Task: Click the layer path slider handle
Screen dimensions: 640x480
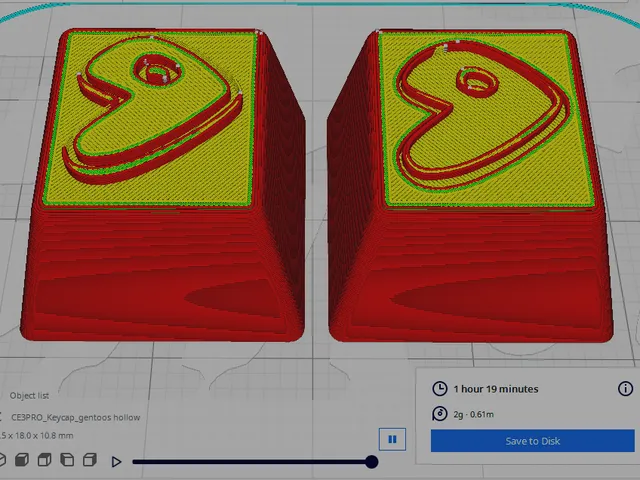Action: tap(371, 462)
